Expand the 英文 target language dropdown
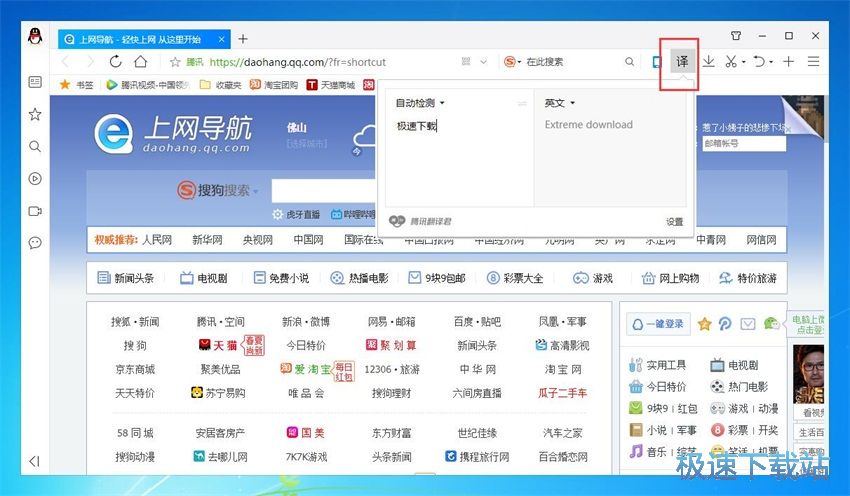Image resolution: width=850 pixels, height=496 pixels. point(560,103)
